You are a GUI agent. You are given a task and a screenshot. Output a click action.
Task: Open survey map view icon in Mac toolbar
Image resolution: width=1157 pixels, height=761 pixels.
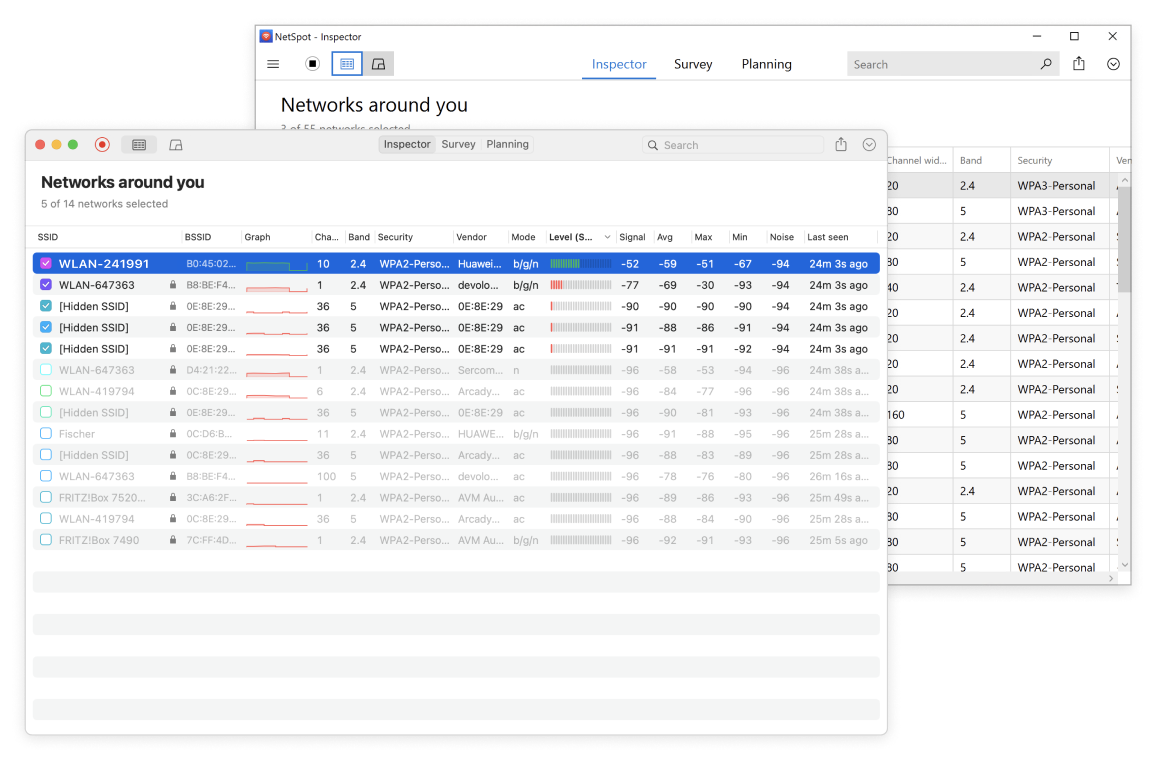click(x=176, y=145)
